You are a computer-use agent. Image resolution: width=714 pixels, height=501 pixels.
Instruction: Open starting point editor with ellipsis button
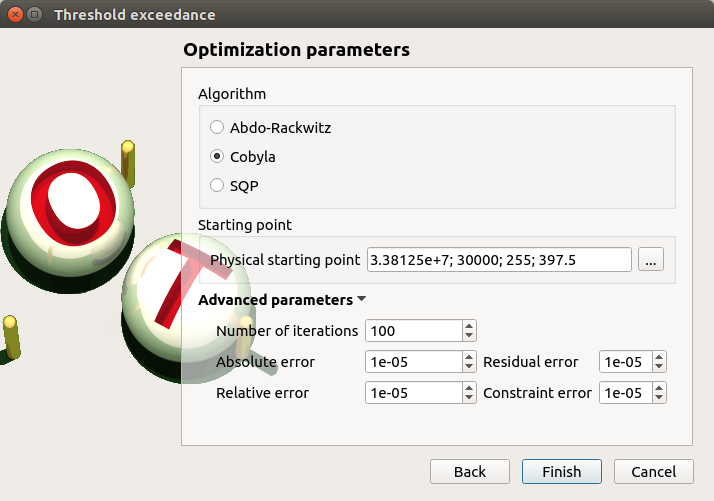pos(651,260)
